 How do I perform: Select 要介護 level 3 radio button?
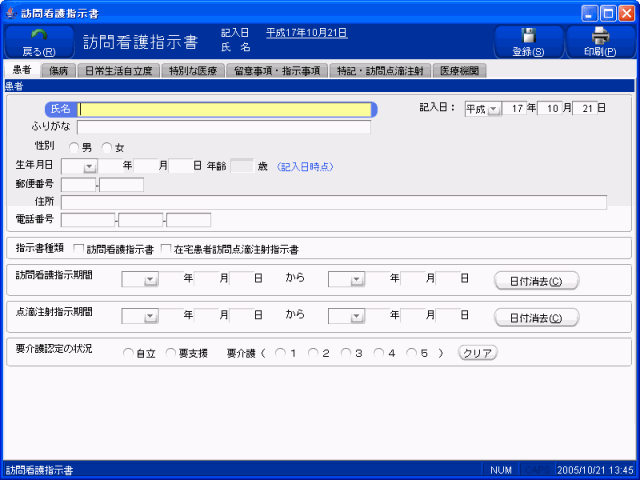(x=346, y=353)
